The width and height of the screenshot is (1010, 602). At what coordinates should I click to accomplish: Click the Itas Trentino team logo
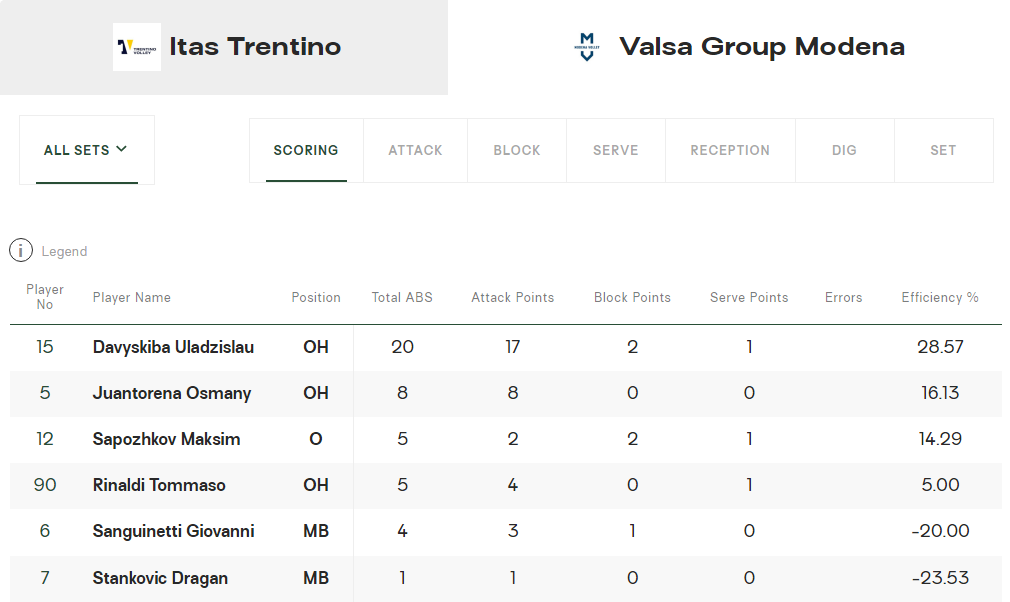tap(137, 47)
